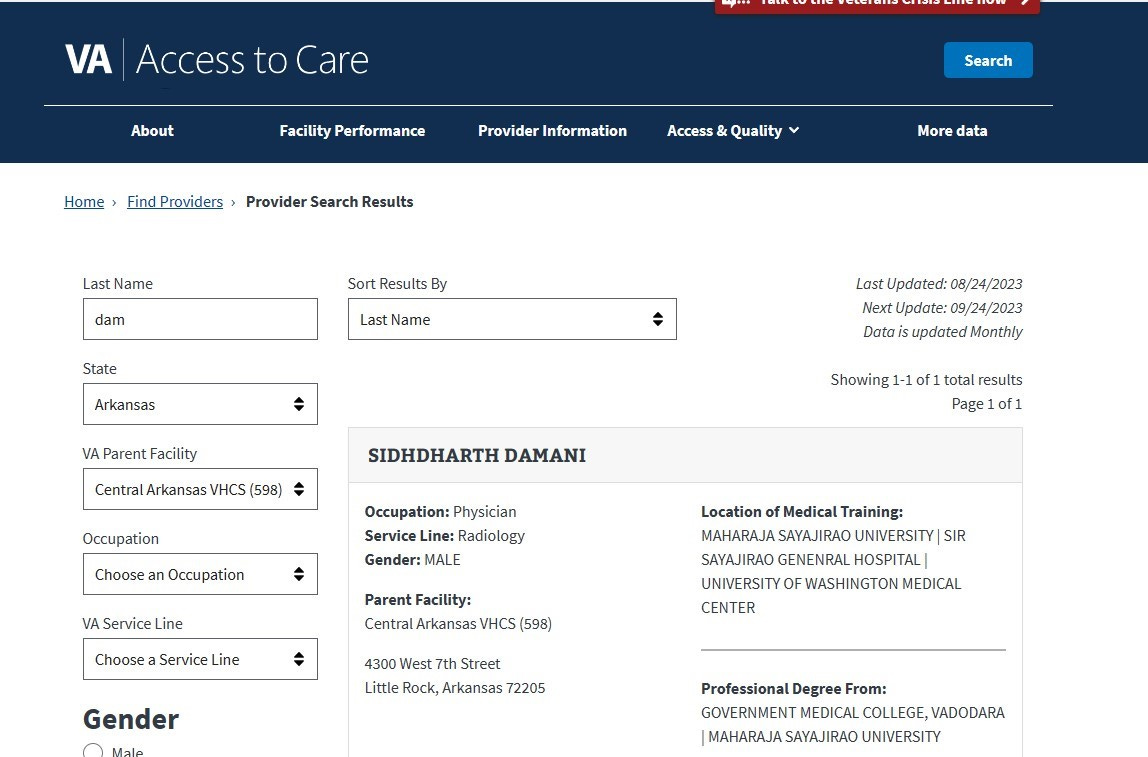Open Facility Performance in navigation
1148x757 pixels.
point(352,130)
